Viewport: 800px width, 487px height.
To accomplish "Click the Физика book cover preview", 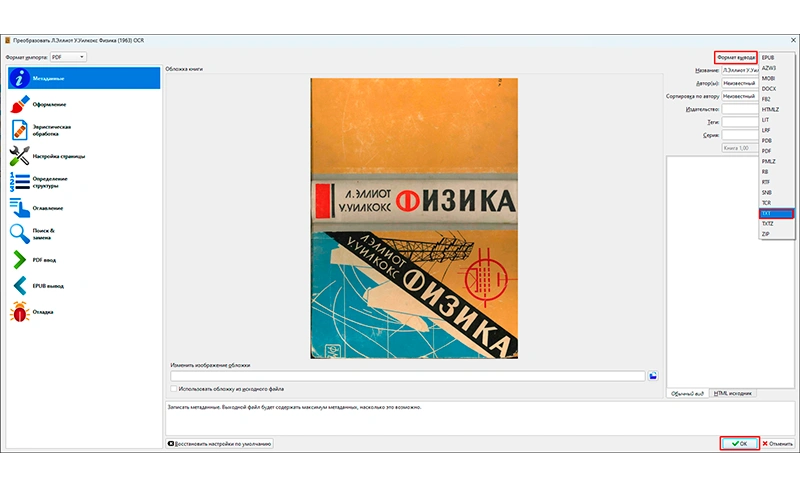I will pos(414,218).
